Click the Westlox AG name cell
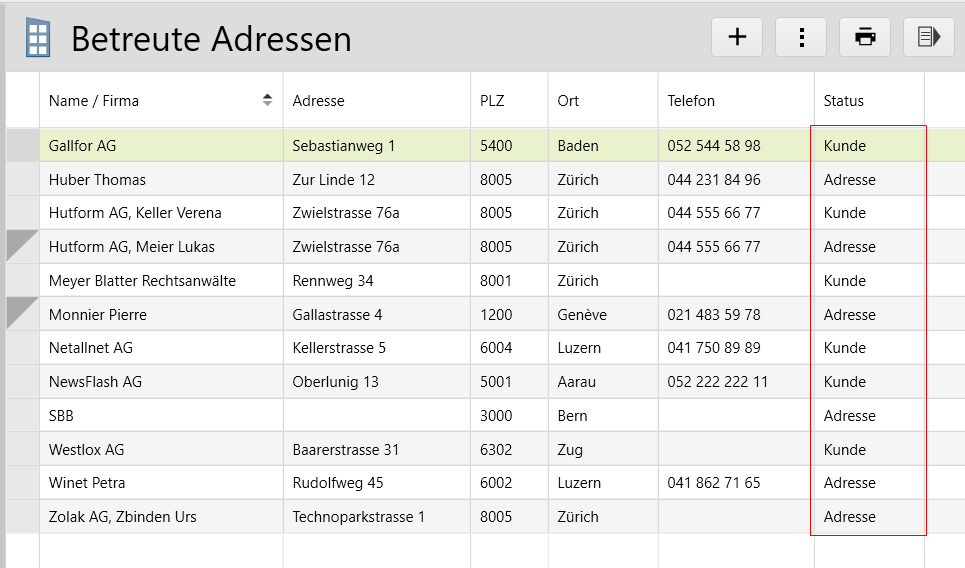Screen dimensions: 965x568 pyautogui.click(x=86, y=450)
